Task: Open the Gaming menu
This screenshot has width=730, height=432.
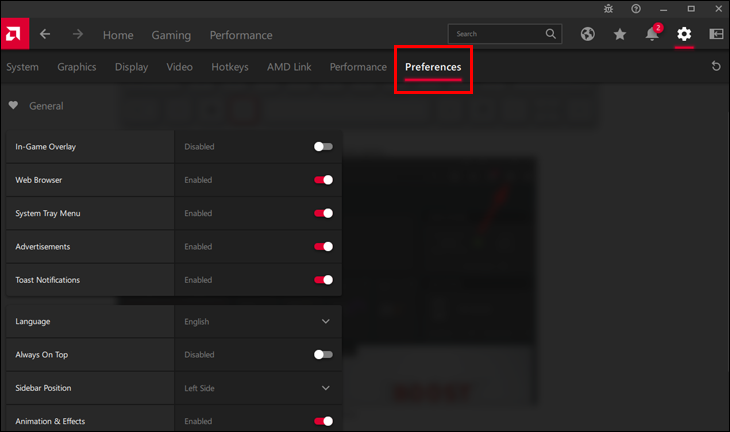Action: (171, 35)
